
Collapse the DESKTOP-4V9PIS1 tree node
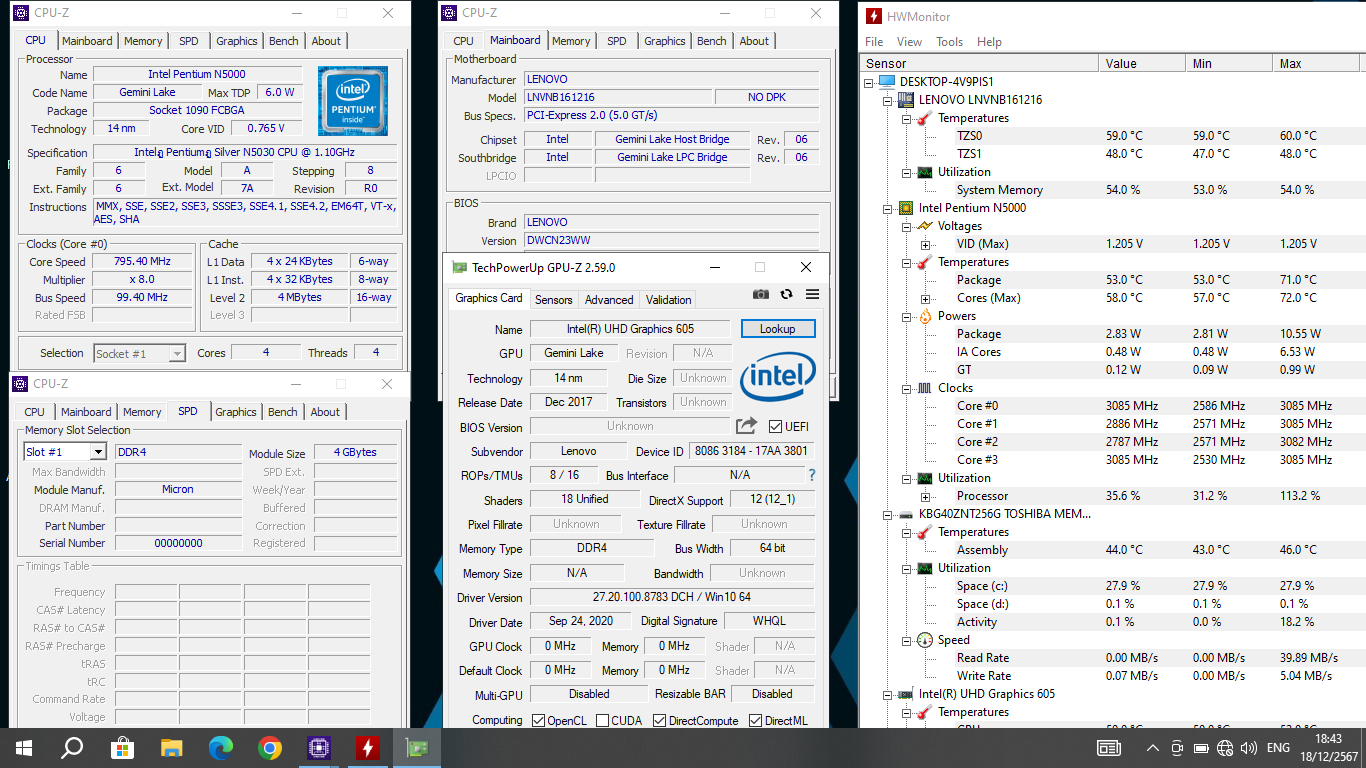[x=868, y=82]
